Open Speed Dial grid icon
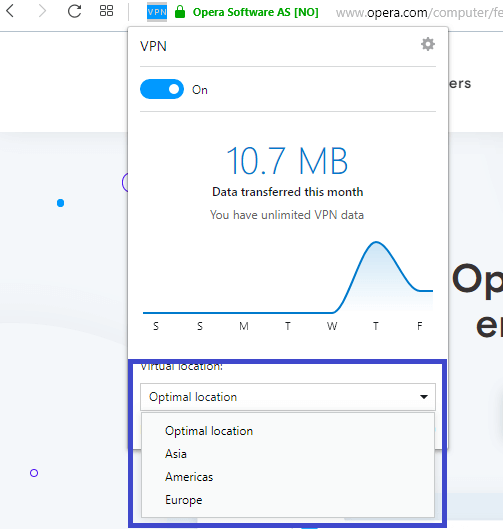 [106, 11]
